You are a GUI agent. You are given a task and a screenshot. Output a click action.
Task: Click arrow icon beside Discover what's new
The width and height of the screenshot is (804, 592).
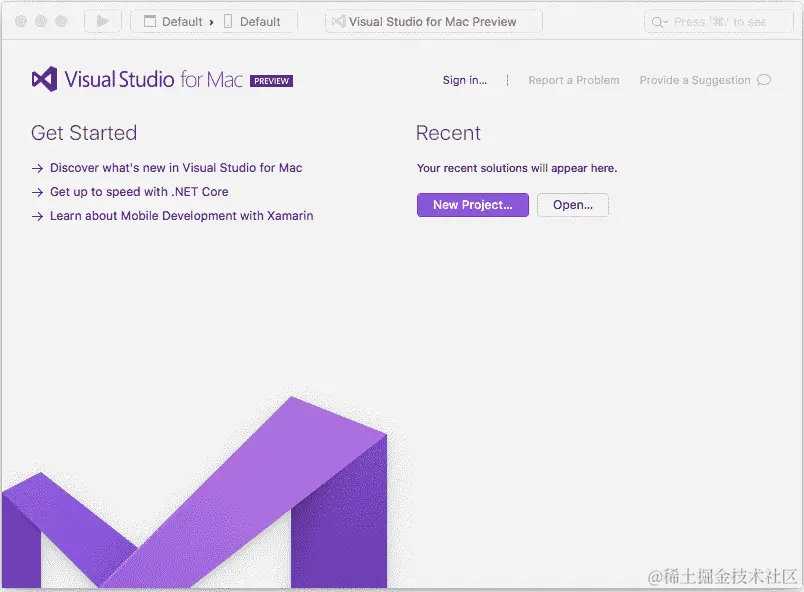(x=37, y=169)
